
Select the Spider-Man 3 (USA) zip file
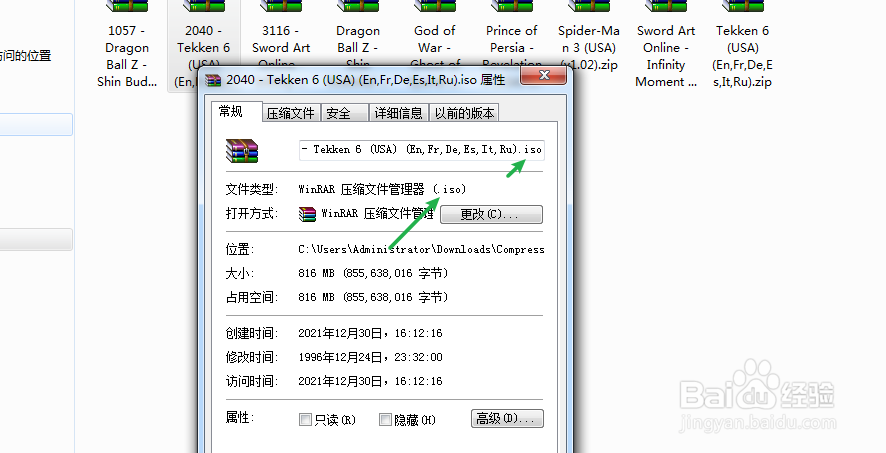tap(589, 37)
